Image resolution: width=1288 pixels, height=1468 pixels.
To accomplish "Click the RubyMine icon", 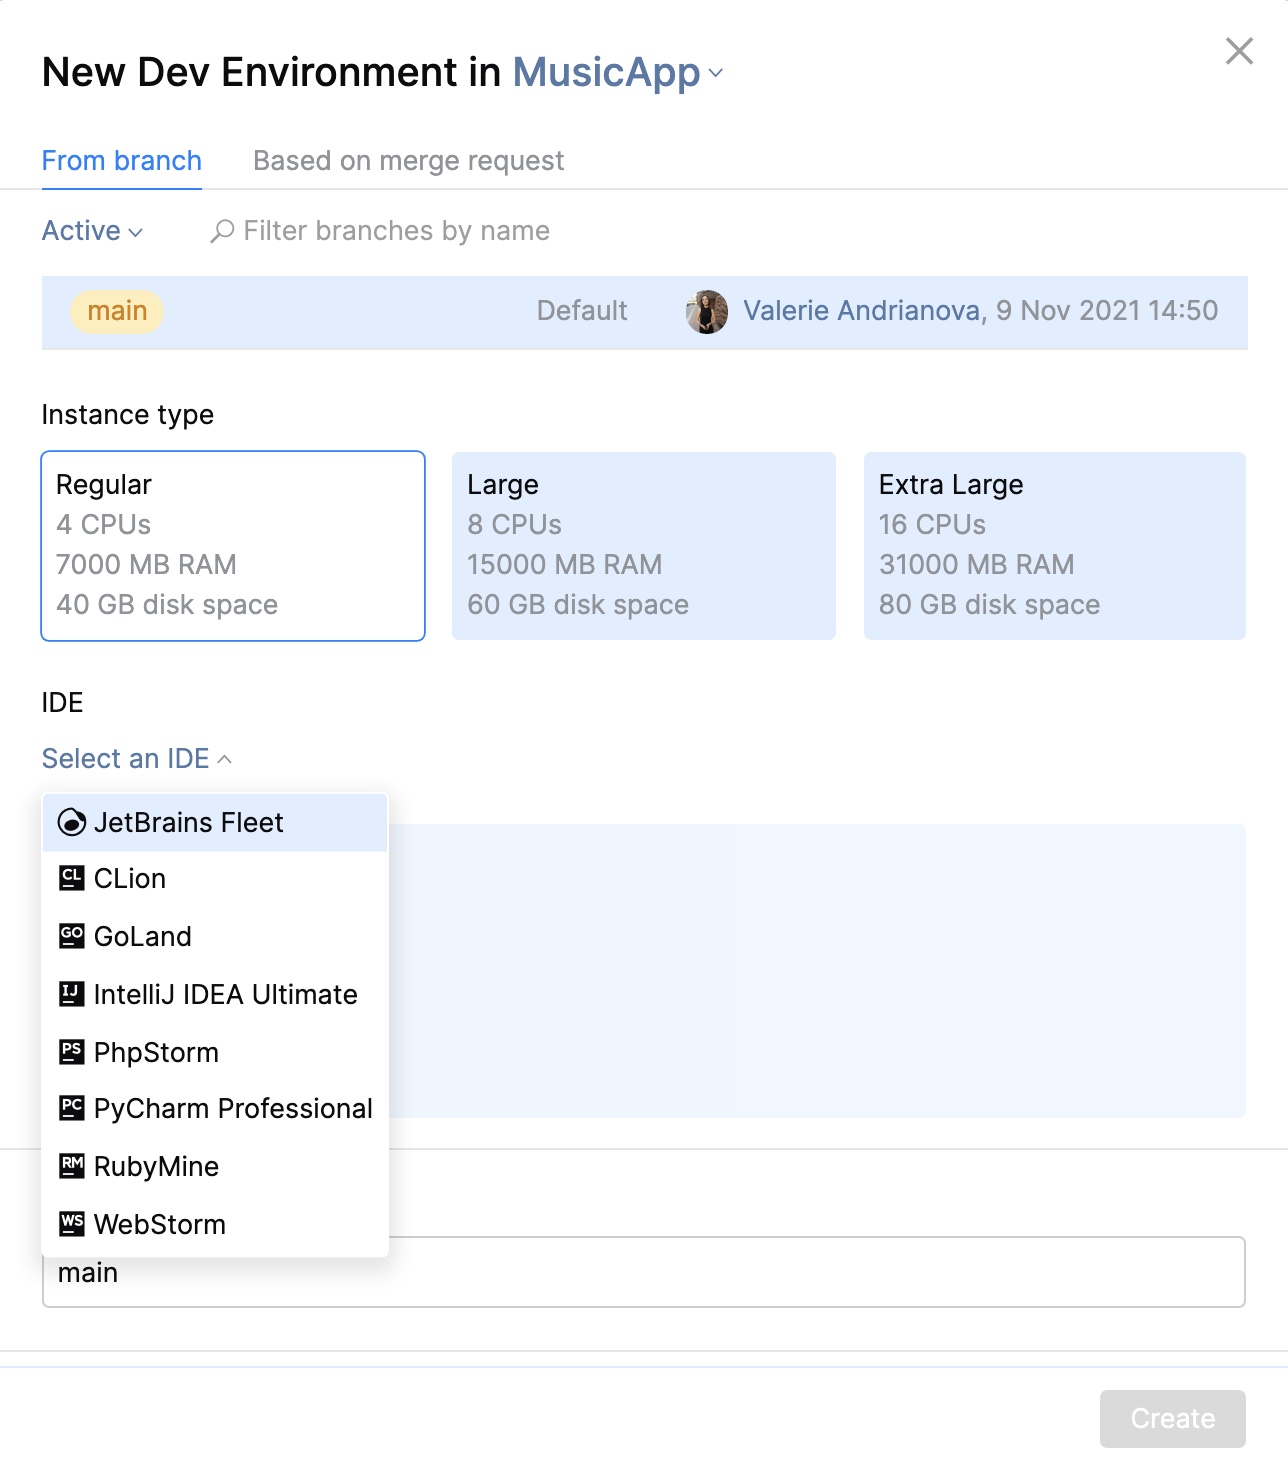I will pos(72,1166).
